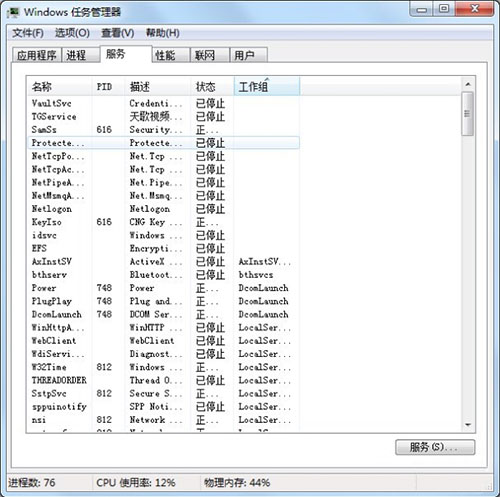Switch to the 应用程序 tab

point(37,55)
